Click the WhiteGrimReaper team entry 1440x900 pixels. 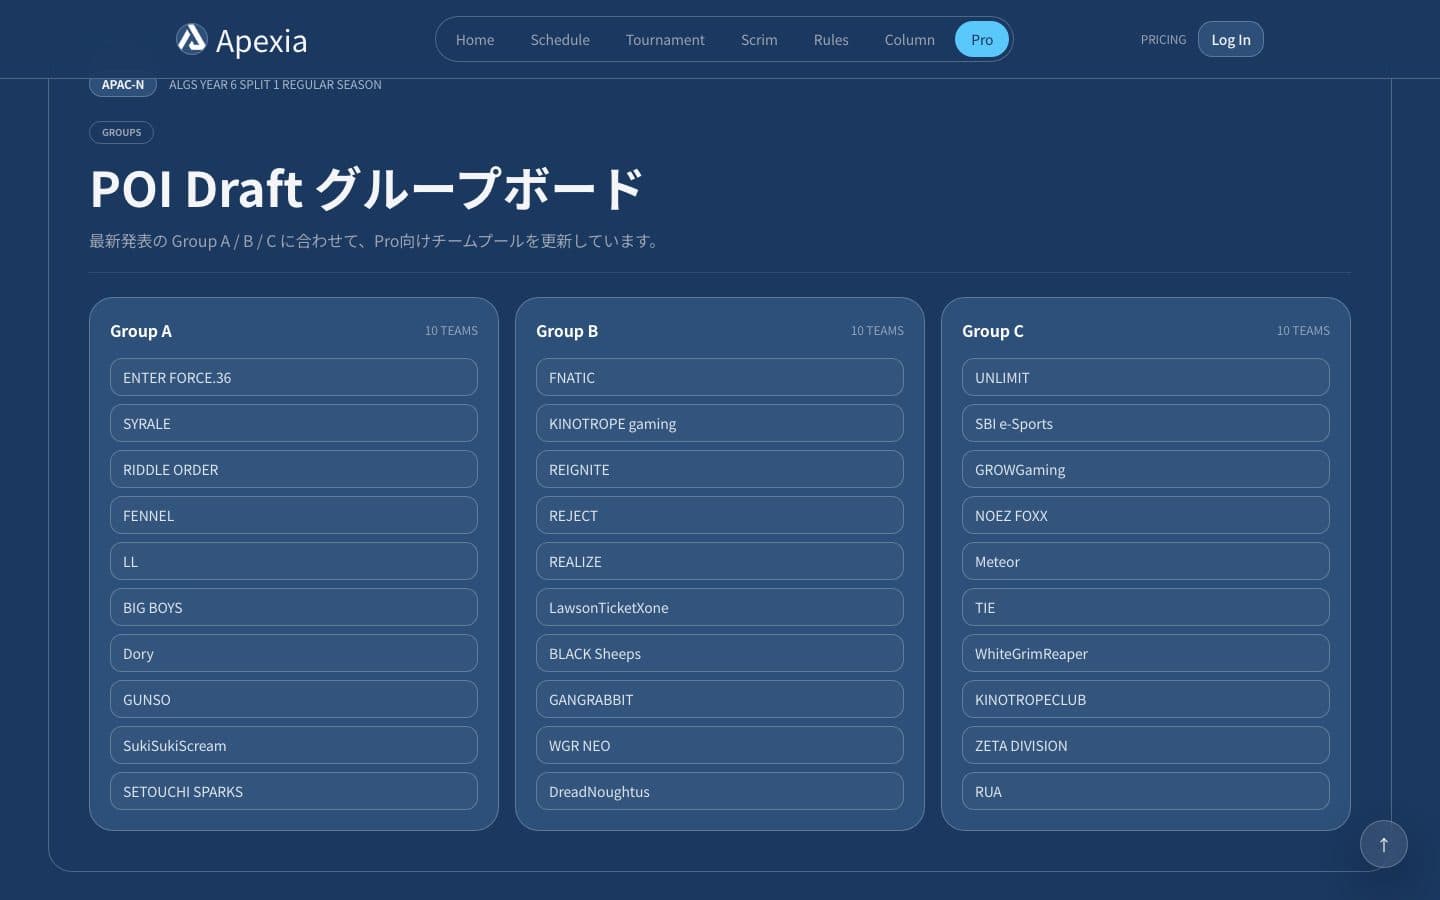pos(1146,653)
